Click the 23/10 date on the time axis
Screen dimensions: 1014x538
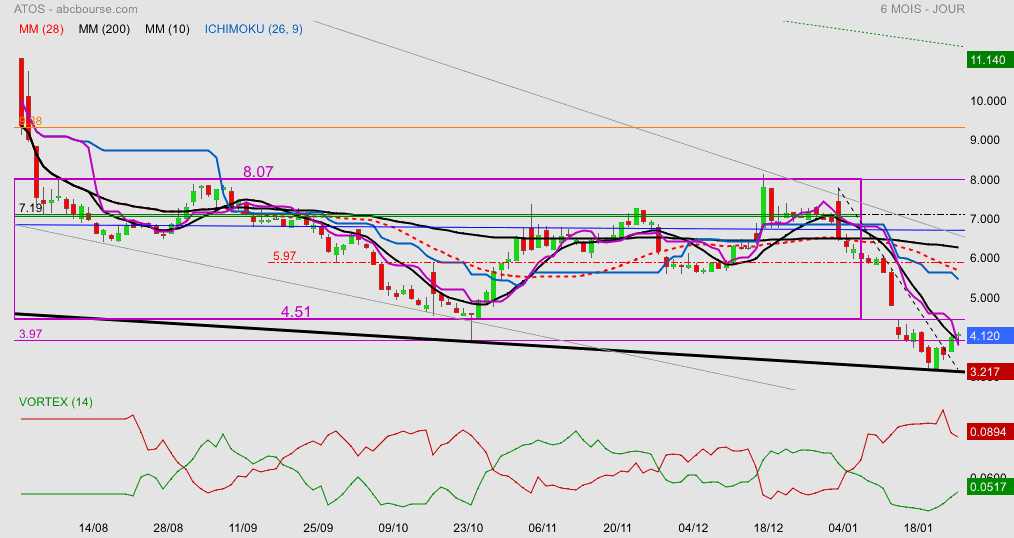pyautogui.click(x=468, y=527)
